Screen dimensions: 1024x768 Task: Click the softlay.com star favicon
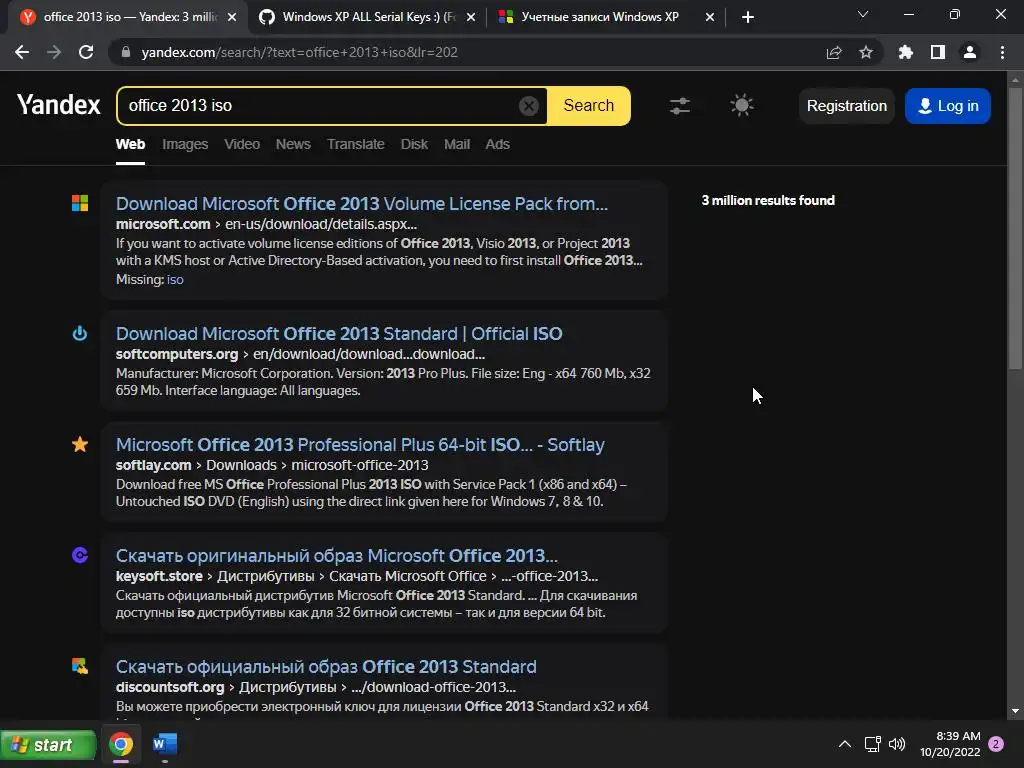(80, 444)
